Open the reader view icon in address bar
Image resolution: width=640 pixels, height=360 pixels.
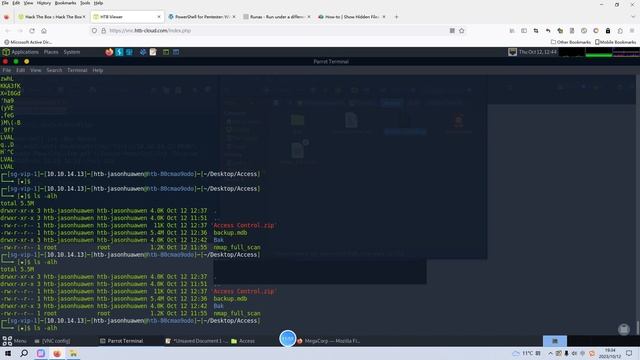click(x=452, y=31)
